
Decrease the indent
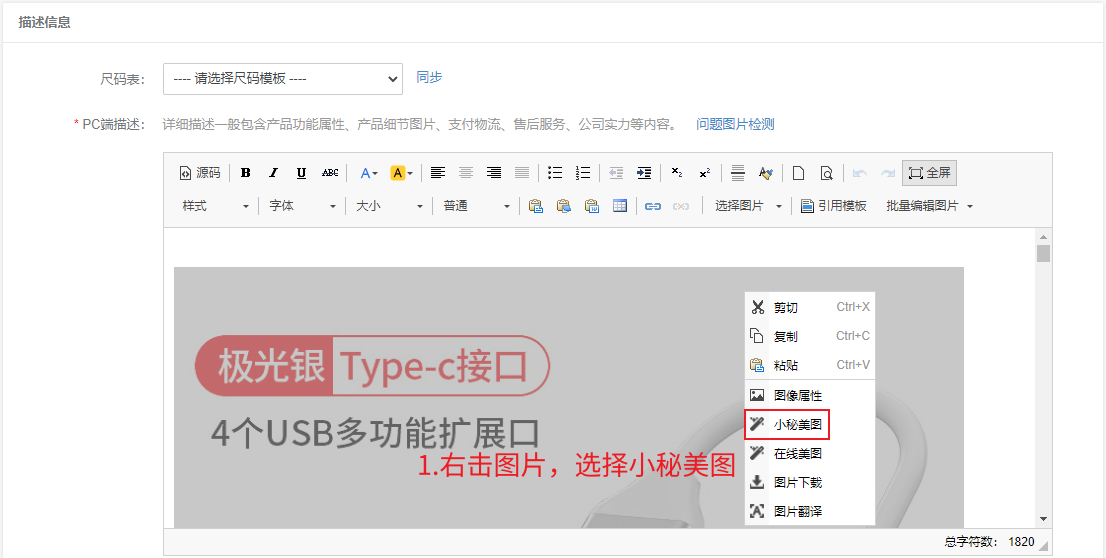[616, 173]
